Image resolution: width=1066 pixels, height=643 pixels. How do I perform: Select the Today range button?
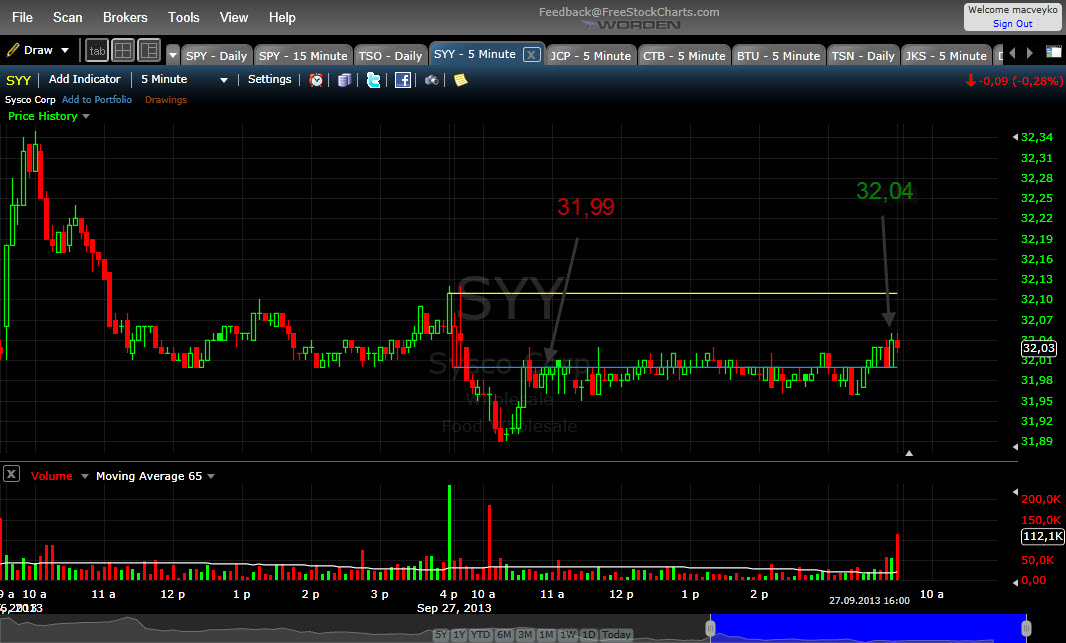(616, 635)
